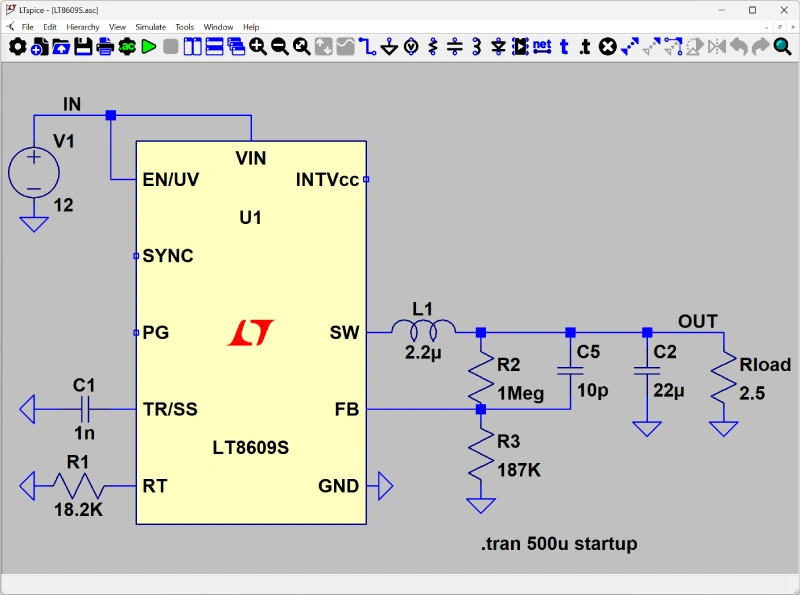Select the Text annotation tool
This screenshot has height=595, width=800.
click(561, 46)
